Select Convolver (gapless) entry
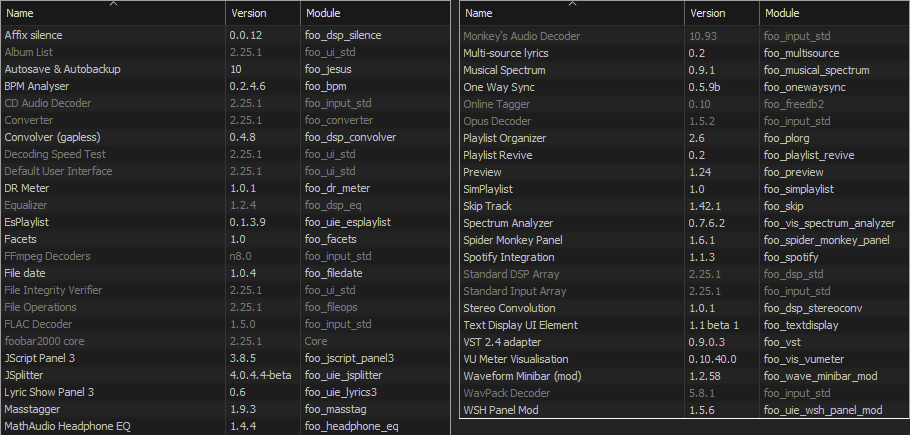 tap(226, 137)
